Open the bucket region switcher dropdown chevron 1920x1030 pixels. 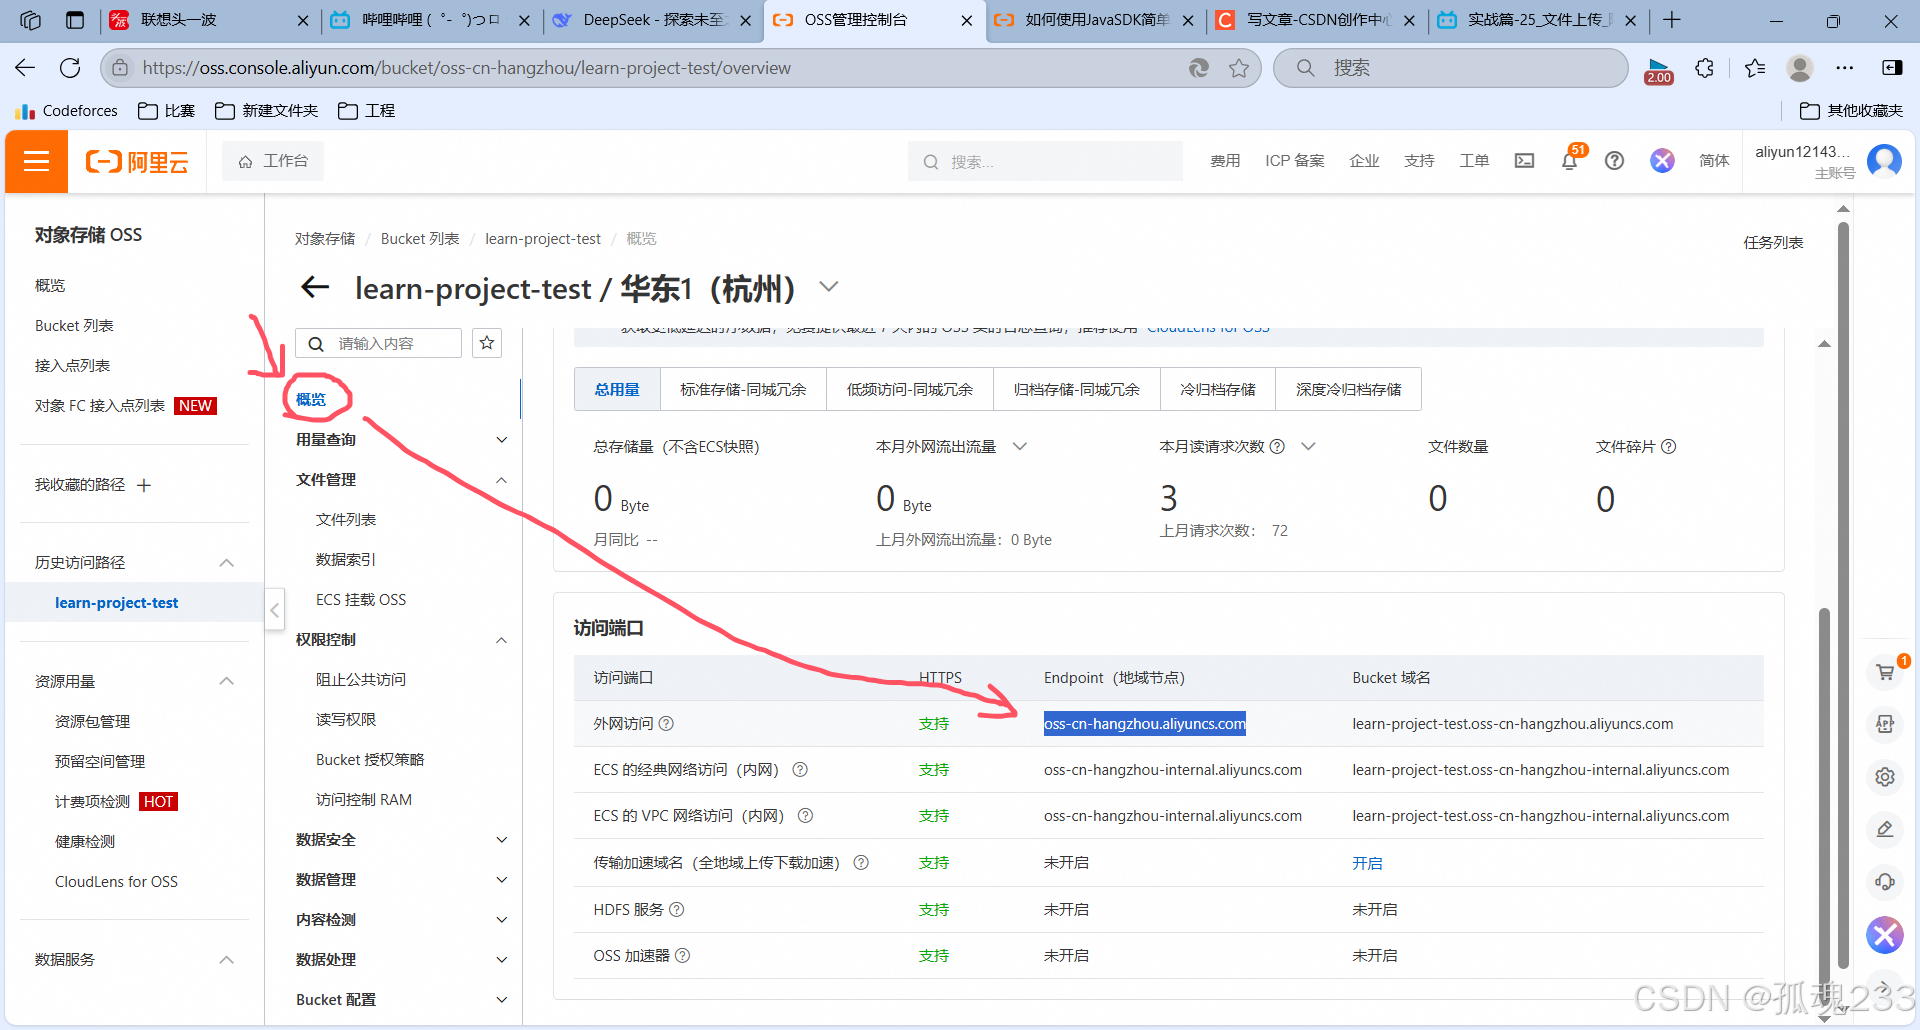(x=828, y=287)
